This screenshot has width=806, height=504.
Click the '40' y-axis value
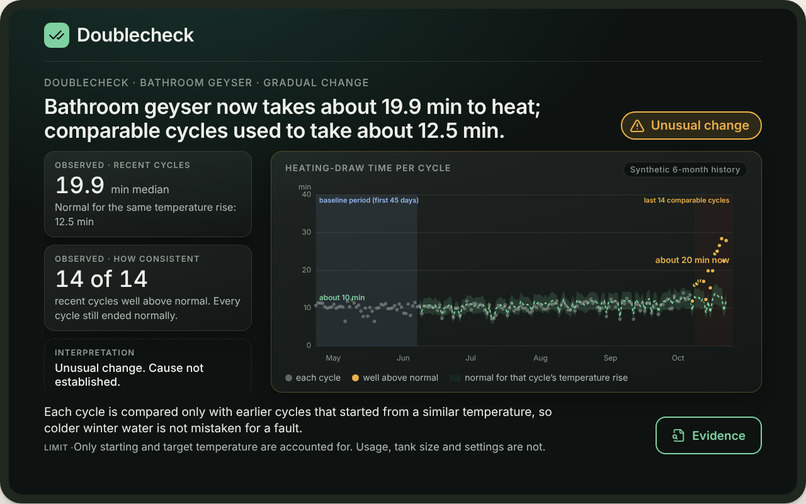[x=306, y=194]
